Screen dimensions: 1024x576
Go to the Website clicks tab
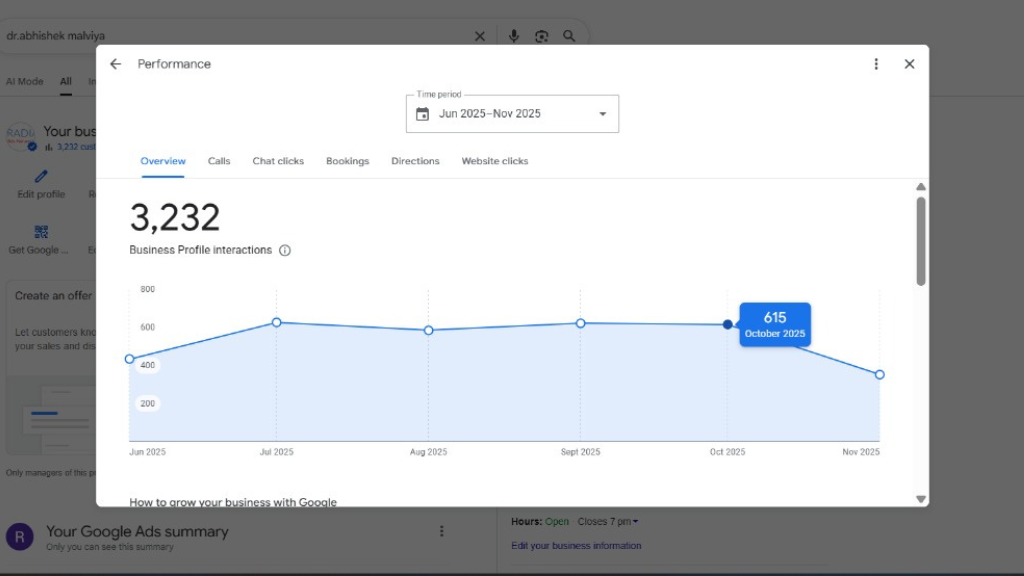click(x=495, y=161)
